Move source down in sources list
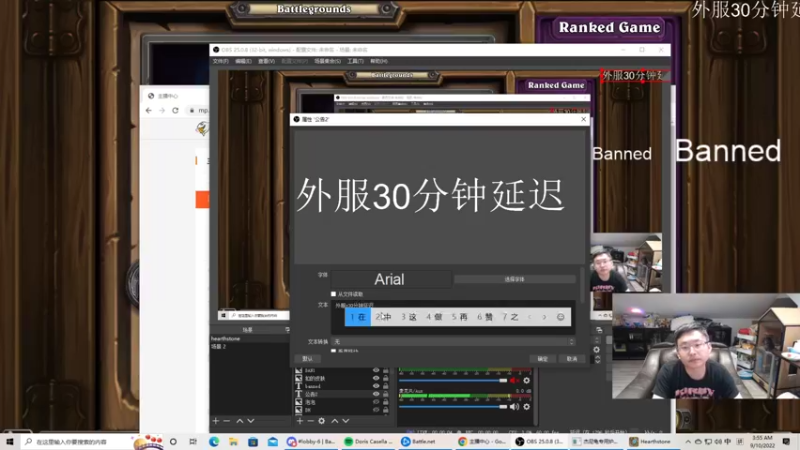 click(x=346, y=421)
